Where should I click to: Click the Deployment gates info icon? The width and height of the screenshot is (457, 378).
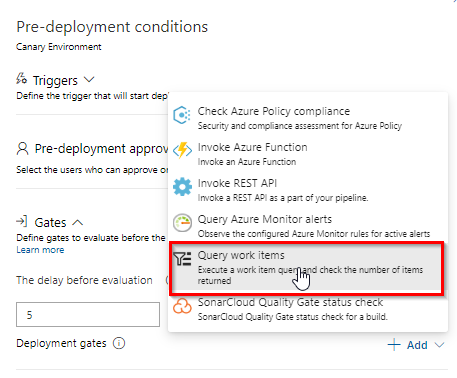coord(119,343)
